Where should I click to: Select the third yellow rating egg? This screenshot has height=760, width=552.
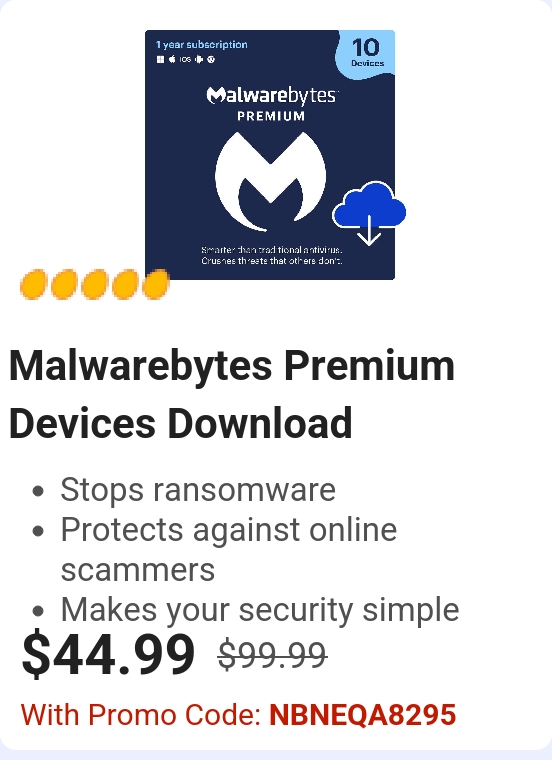point(95,284)
